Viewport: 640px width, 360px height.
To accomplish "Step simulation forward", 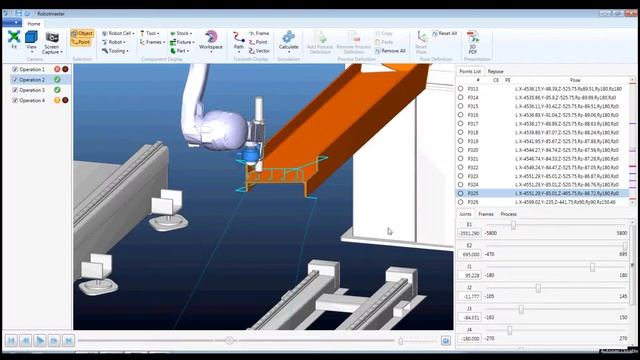I will [54, 340].
